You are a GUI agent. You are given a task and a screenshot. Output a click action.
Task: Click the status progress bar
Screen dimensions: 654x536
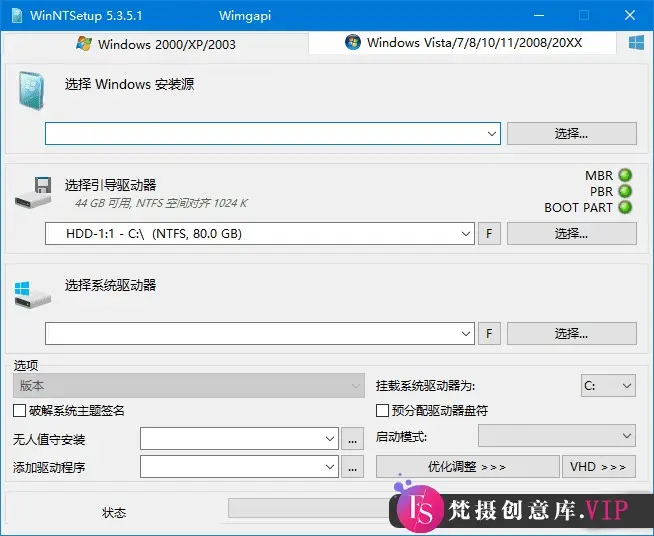(x=309, y=508)
